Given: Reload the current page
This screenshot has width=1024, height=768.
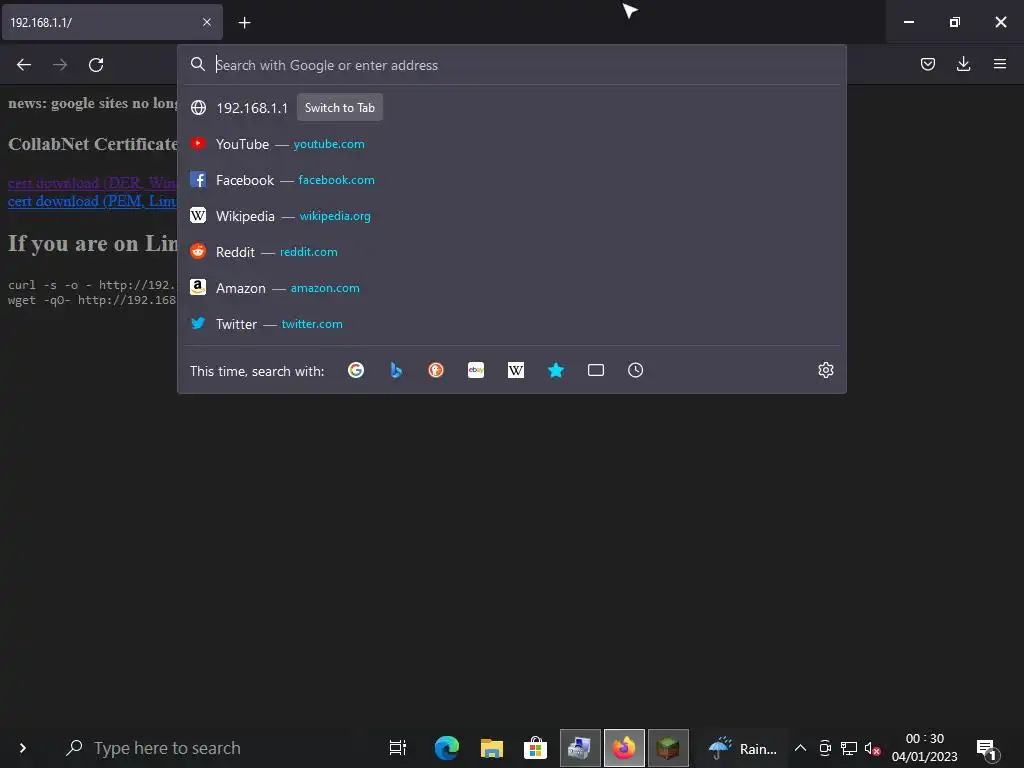Looking at the screenshot, I should (96, 65).
